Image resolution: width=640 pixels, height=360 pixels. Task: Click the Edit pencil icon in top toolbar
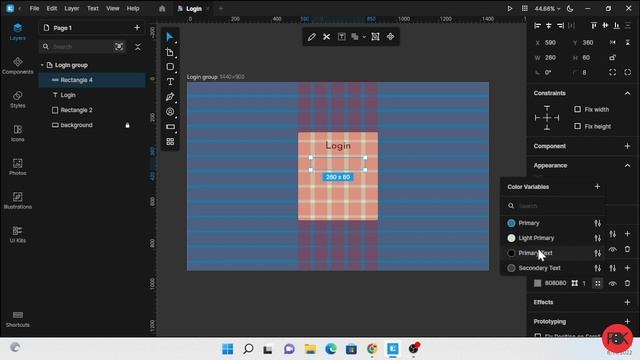tap(311, 37)
